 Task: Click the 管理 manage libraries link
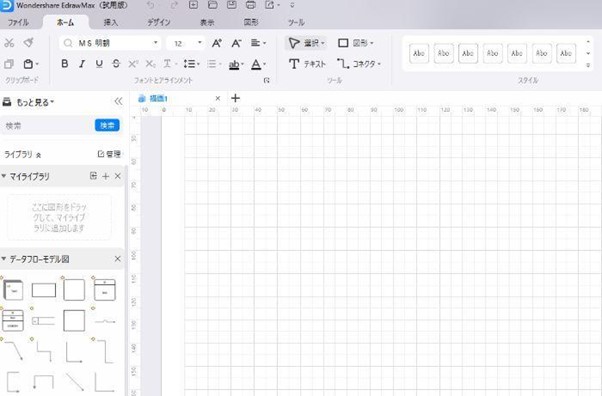click(109, 154)
